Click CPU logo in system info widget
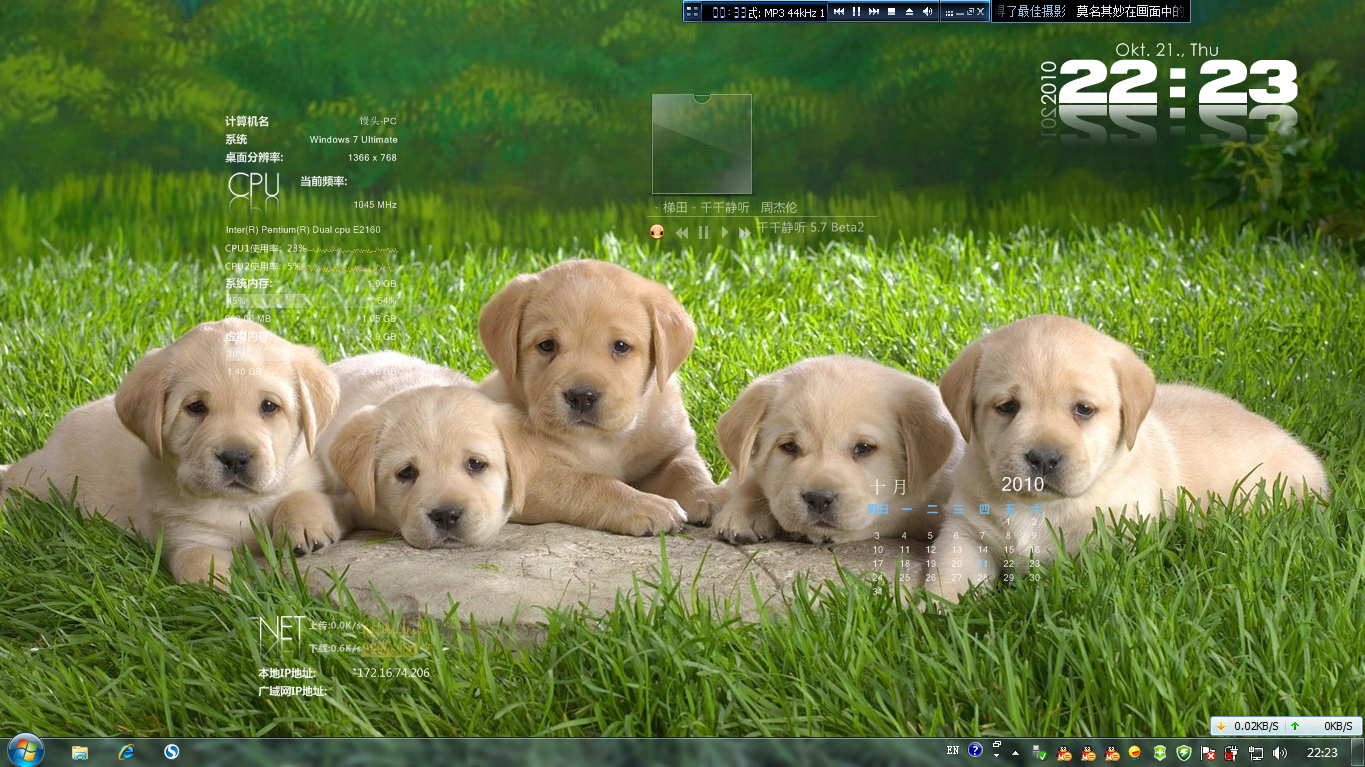1365x767 pixels. click(x=254, y=189)
